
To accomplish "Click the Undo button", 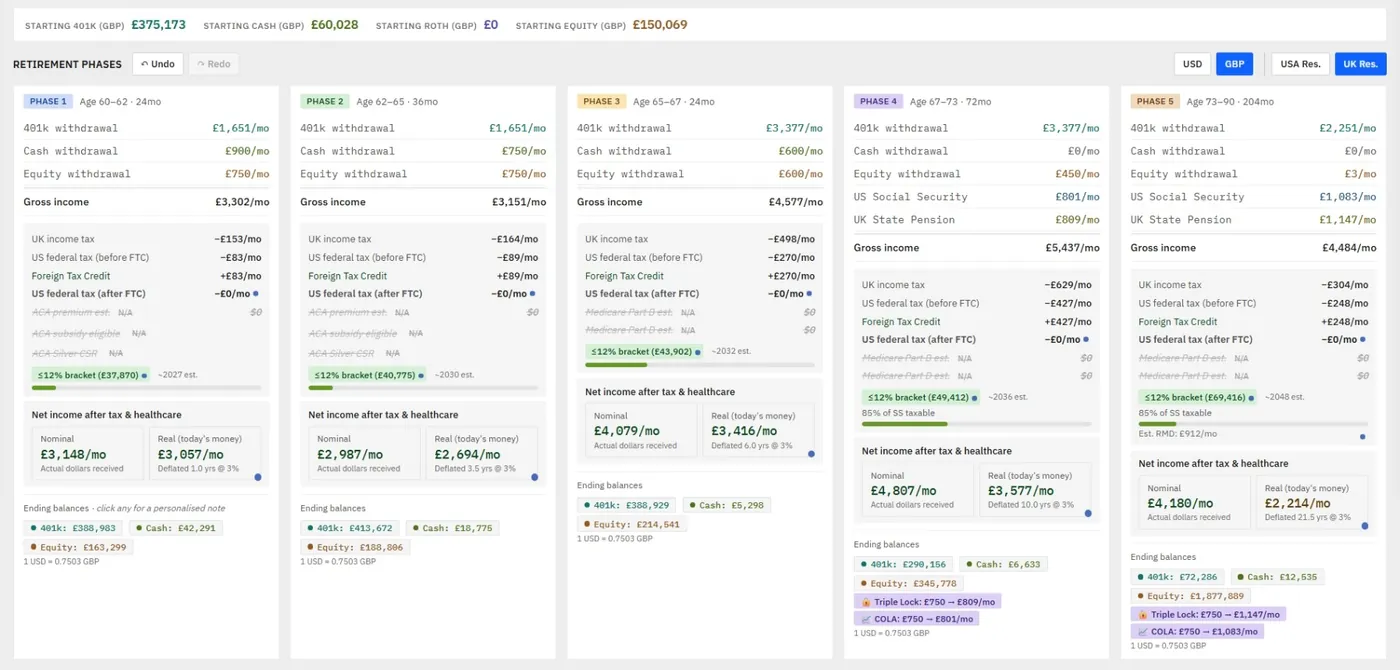I will (157, 64).
